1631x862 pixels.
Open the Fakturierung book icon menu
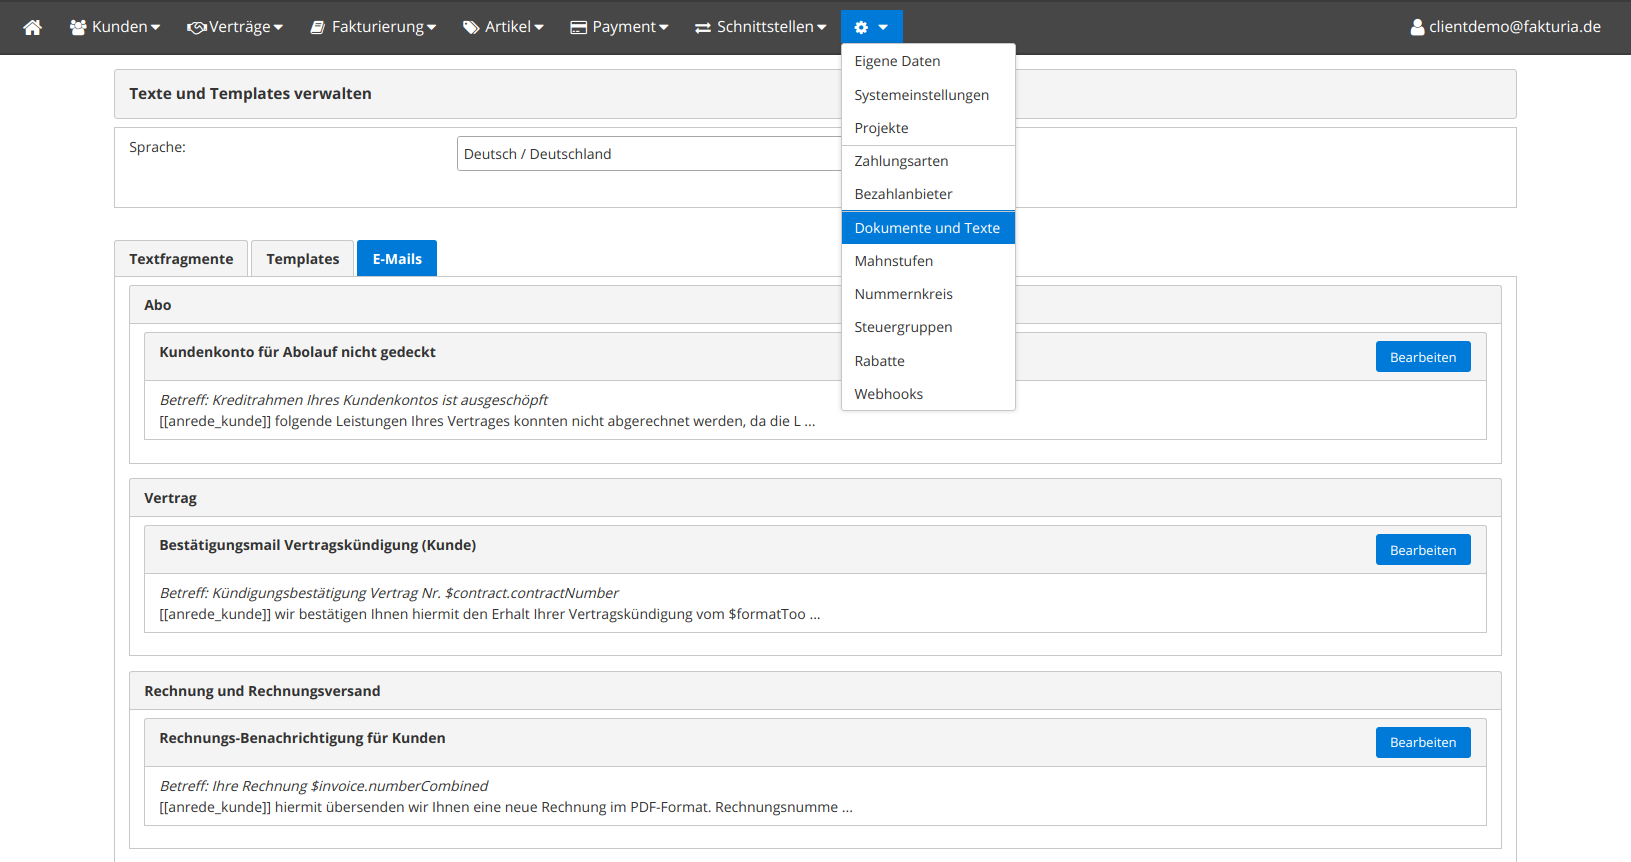tap(372, 27)
